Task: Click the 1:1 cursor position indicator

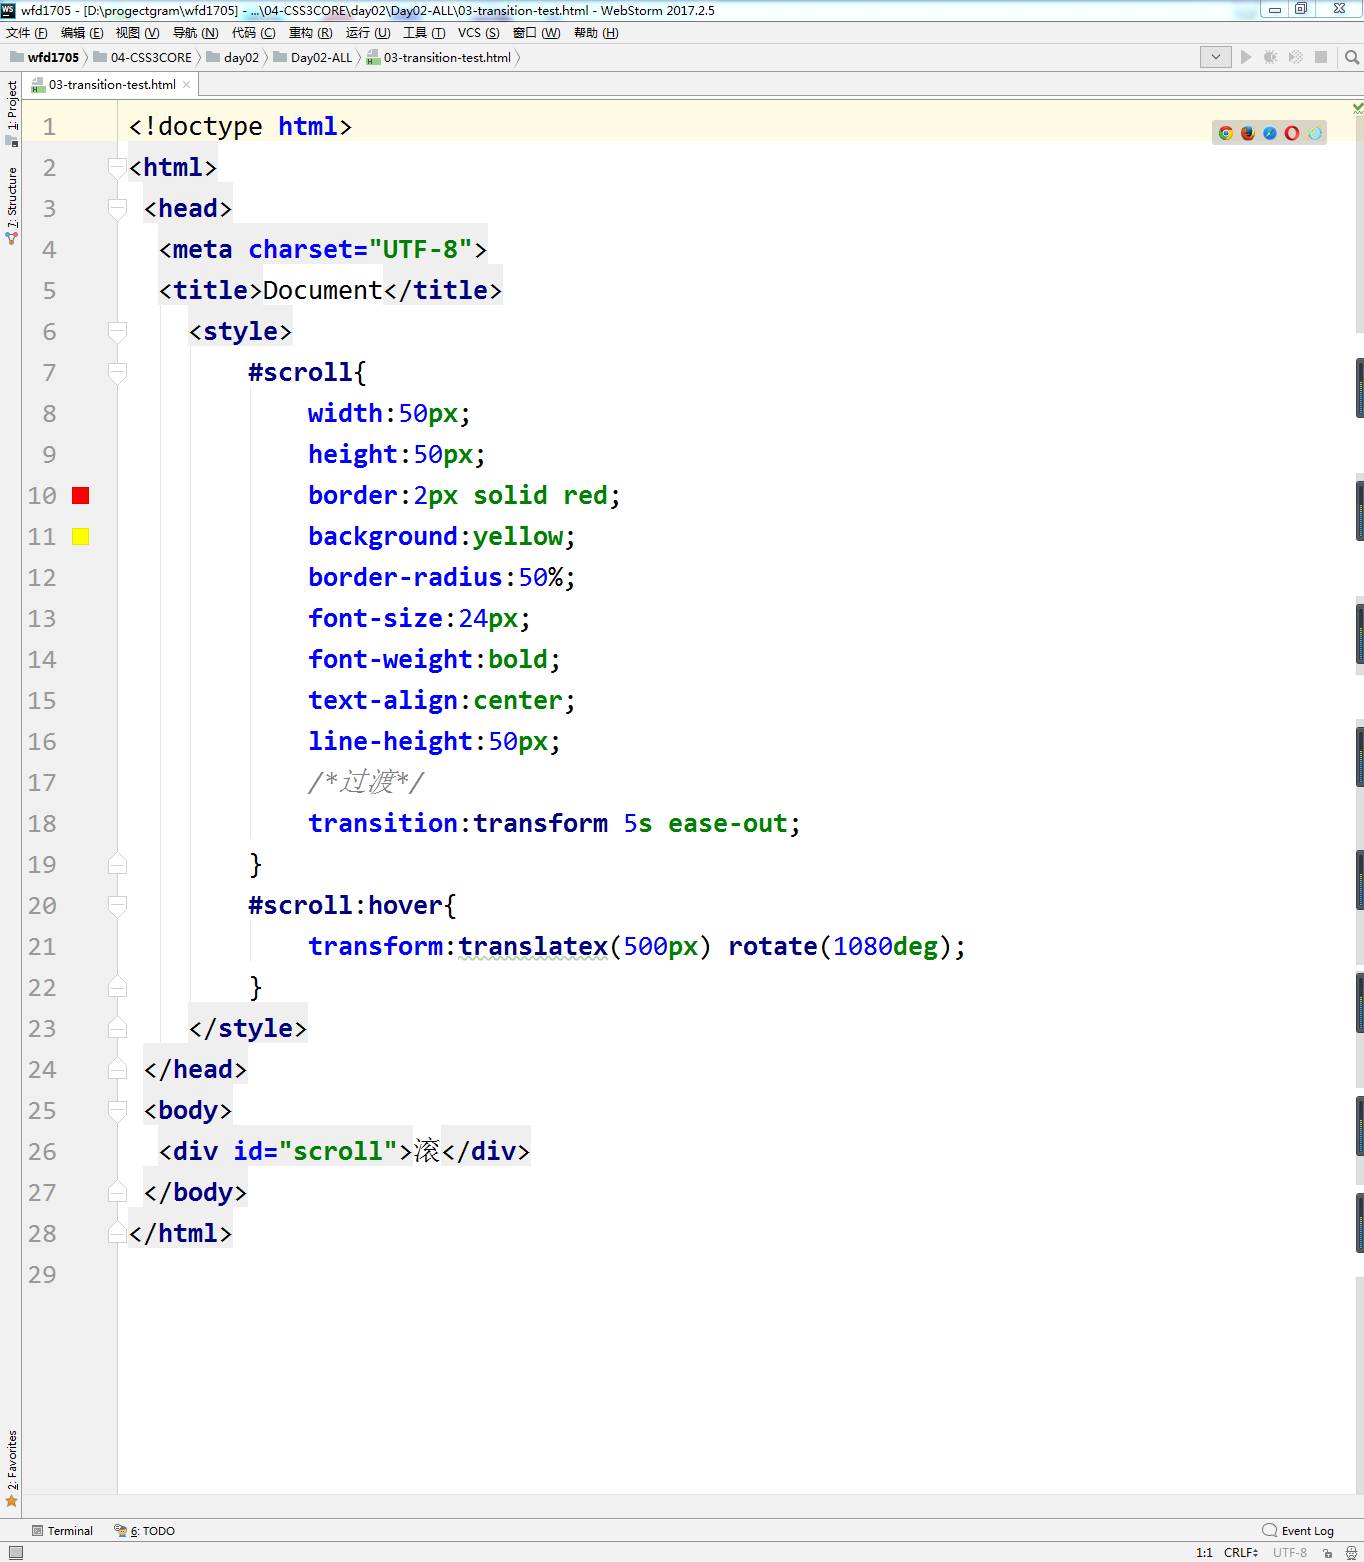Action: click(1204, 1553)
